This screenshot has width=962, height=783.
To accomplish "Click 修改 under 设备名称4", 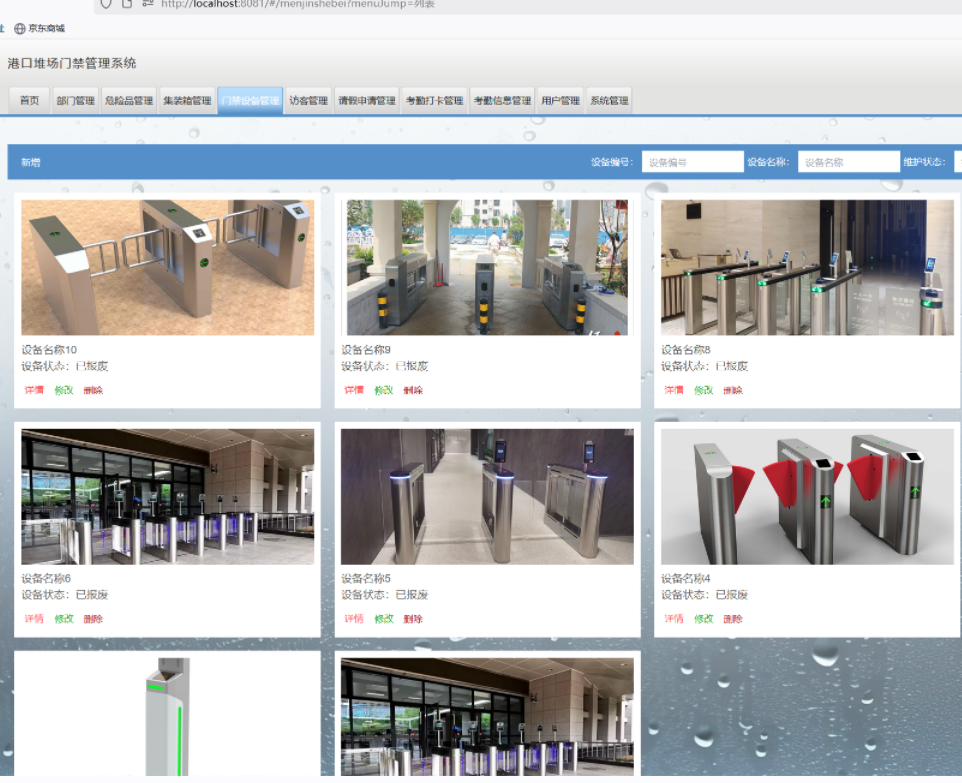I will [704, 619].
